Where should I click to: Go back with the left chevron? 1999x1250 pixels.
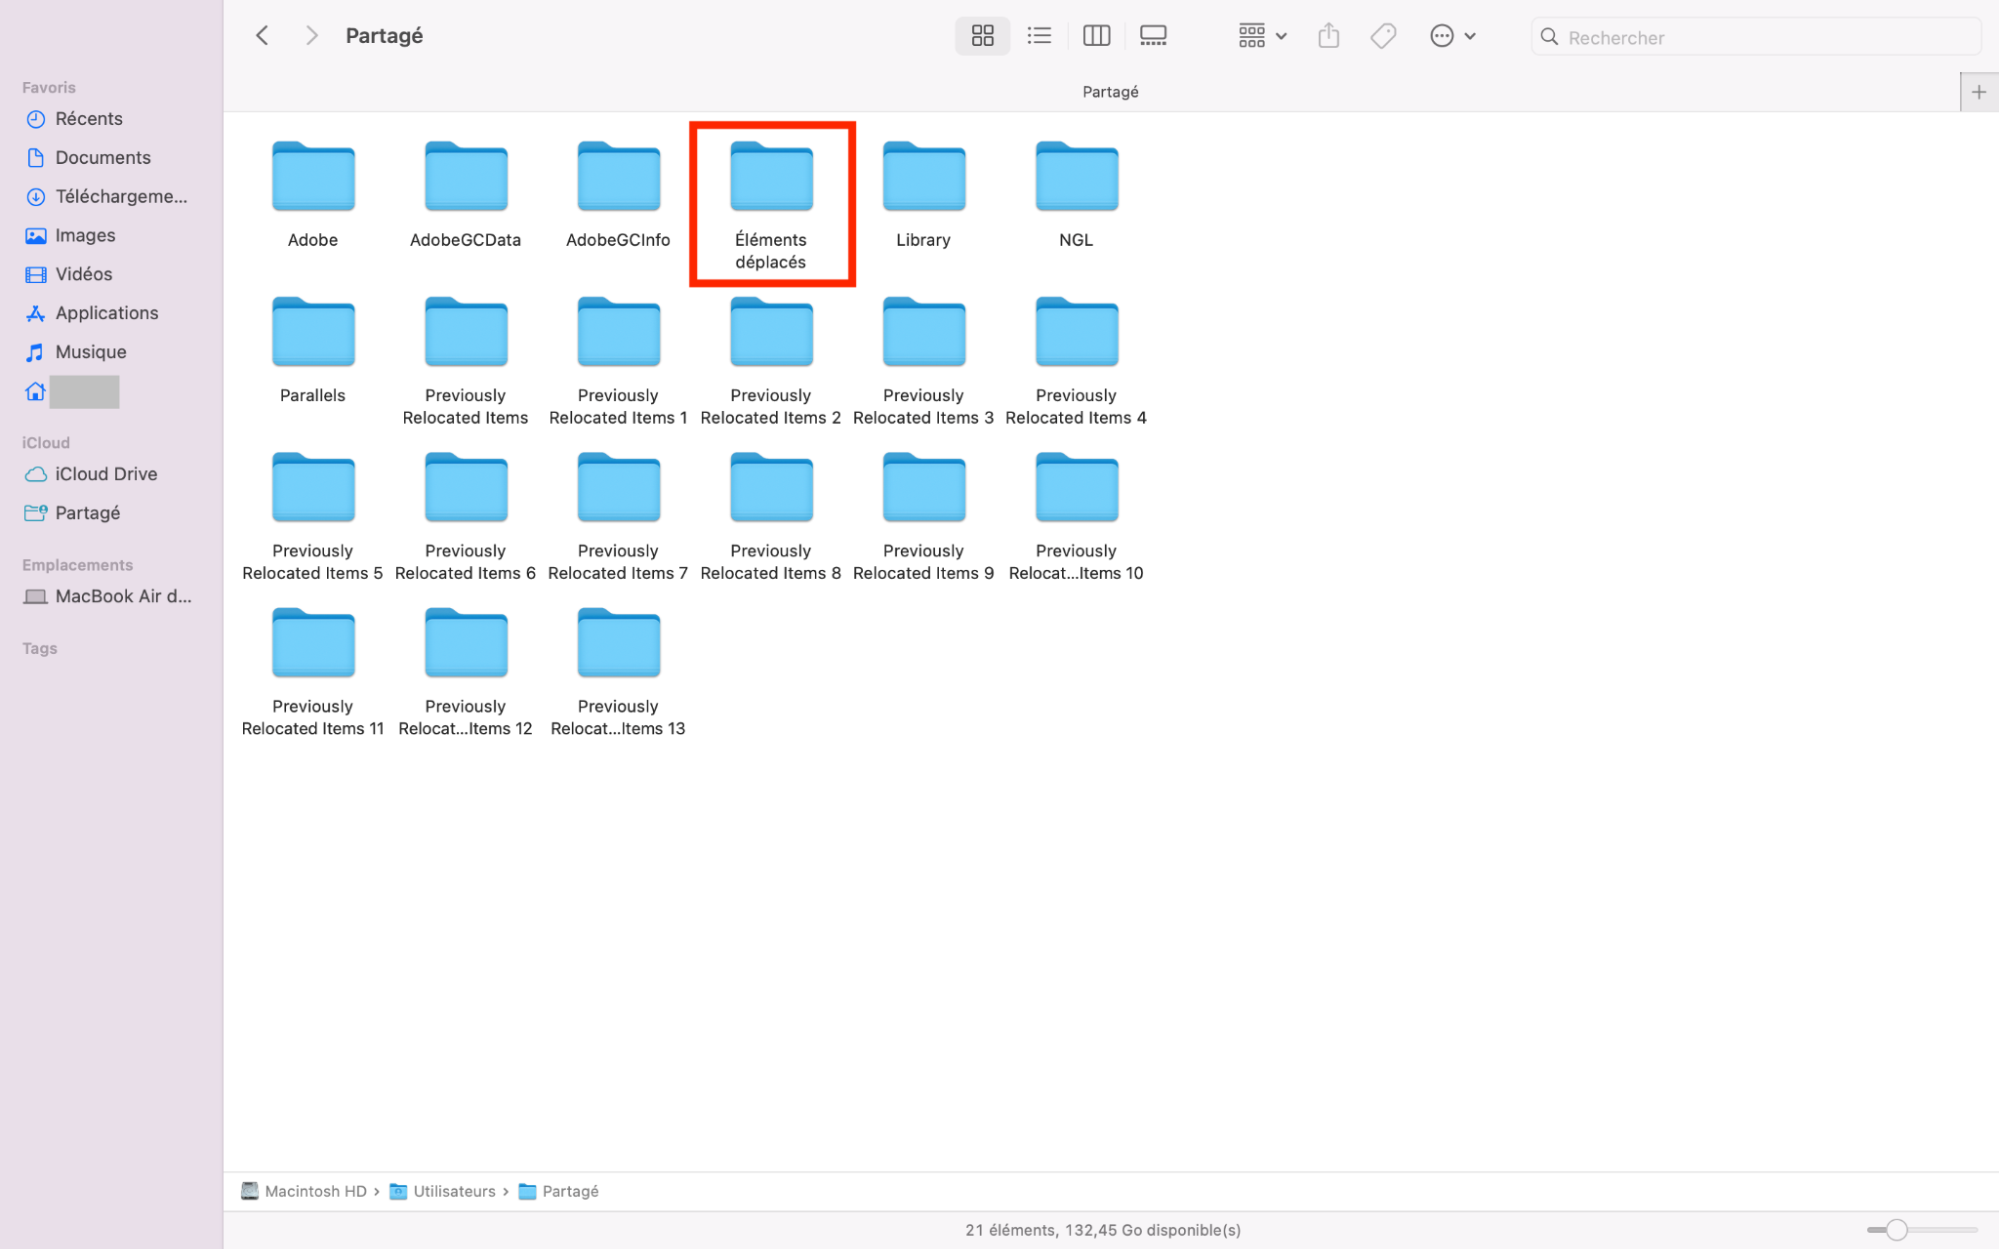coord(262,36)
